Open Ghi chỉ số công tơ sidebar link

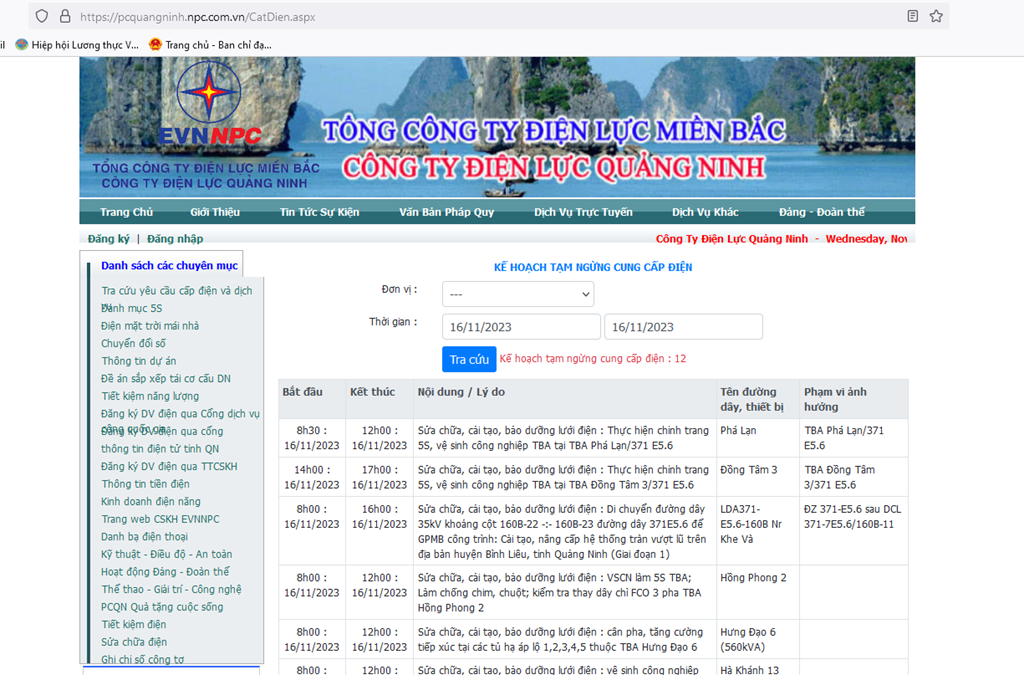pyautogui.click(x=142, y=660)
